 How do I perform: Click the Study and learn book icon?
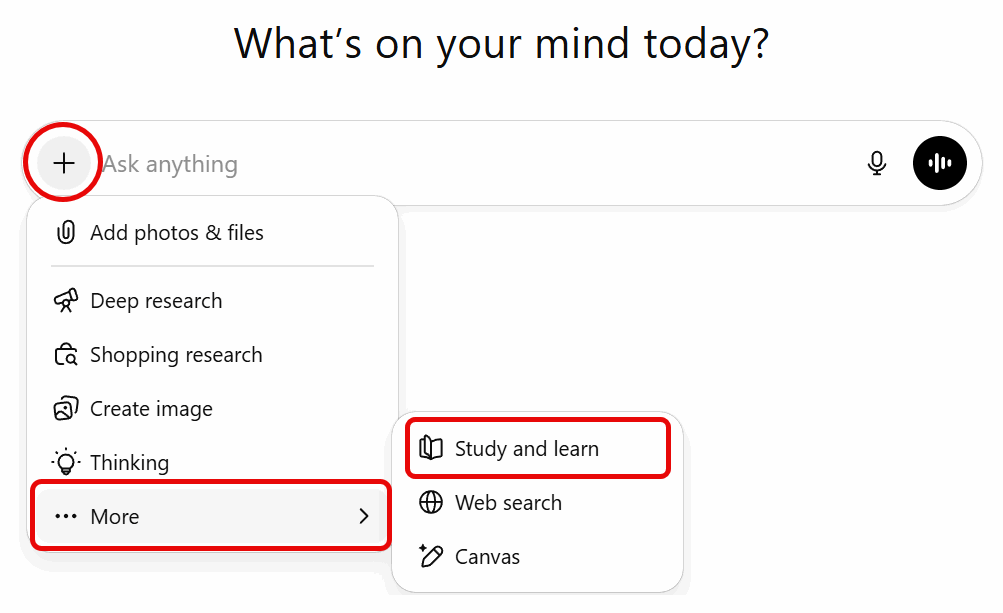tap(431, 449)
